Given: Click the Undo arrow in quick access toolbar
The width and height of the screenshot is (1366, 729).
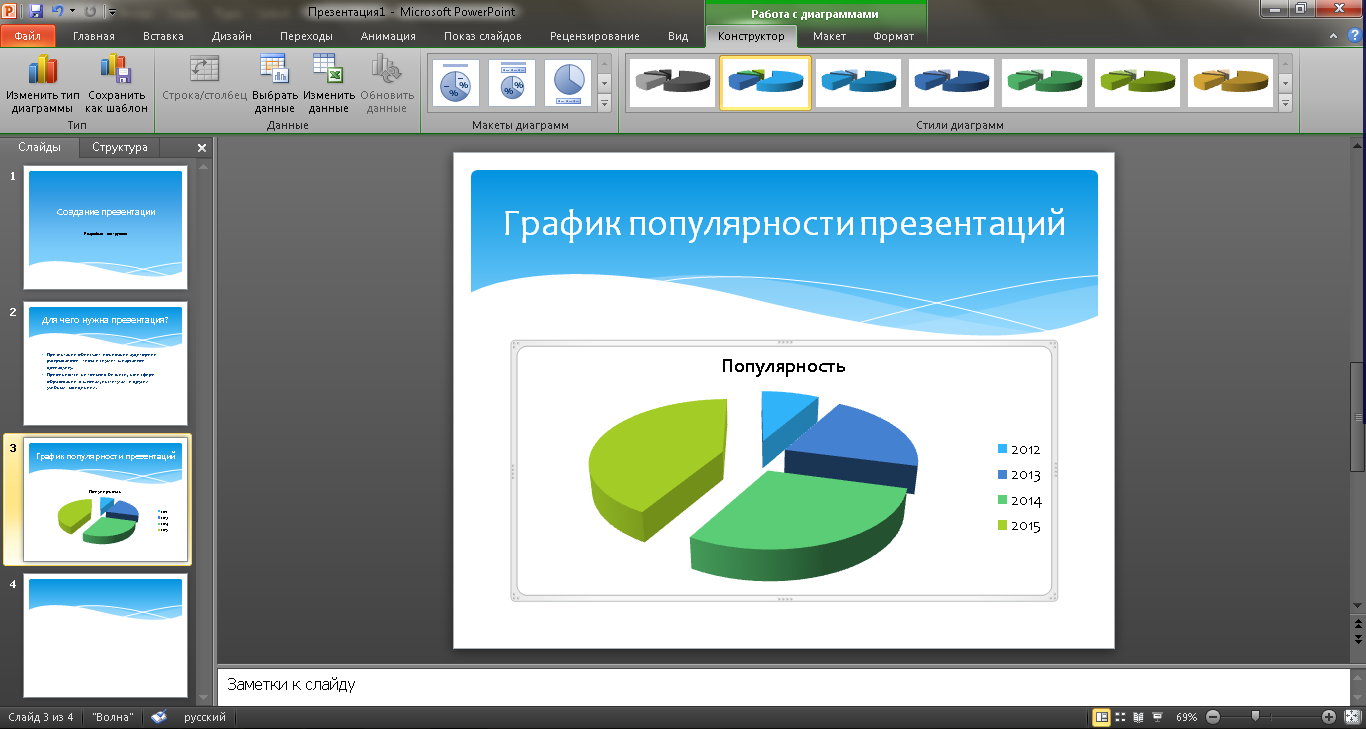Looking at the screenshot, I should point(57,12).
